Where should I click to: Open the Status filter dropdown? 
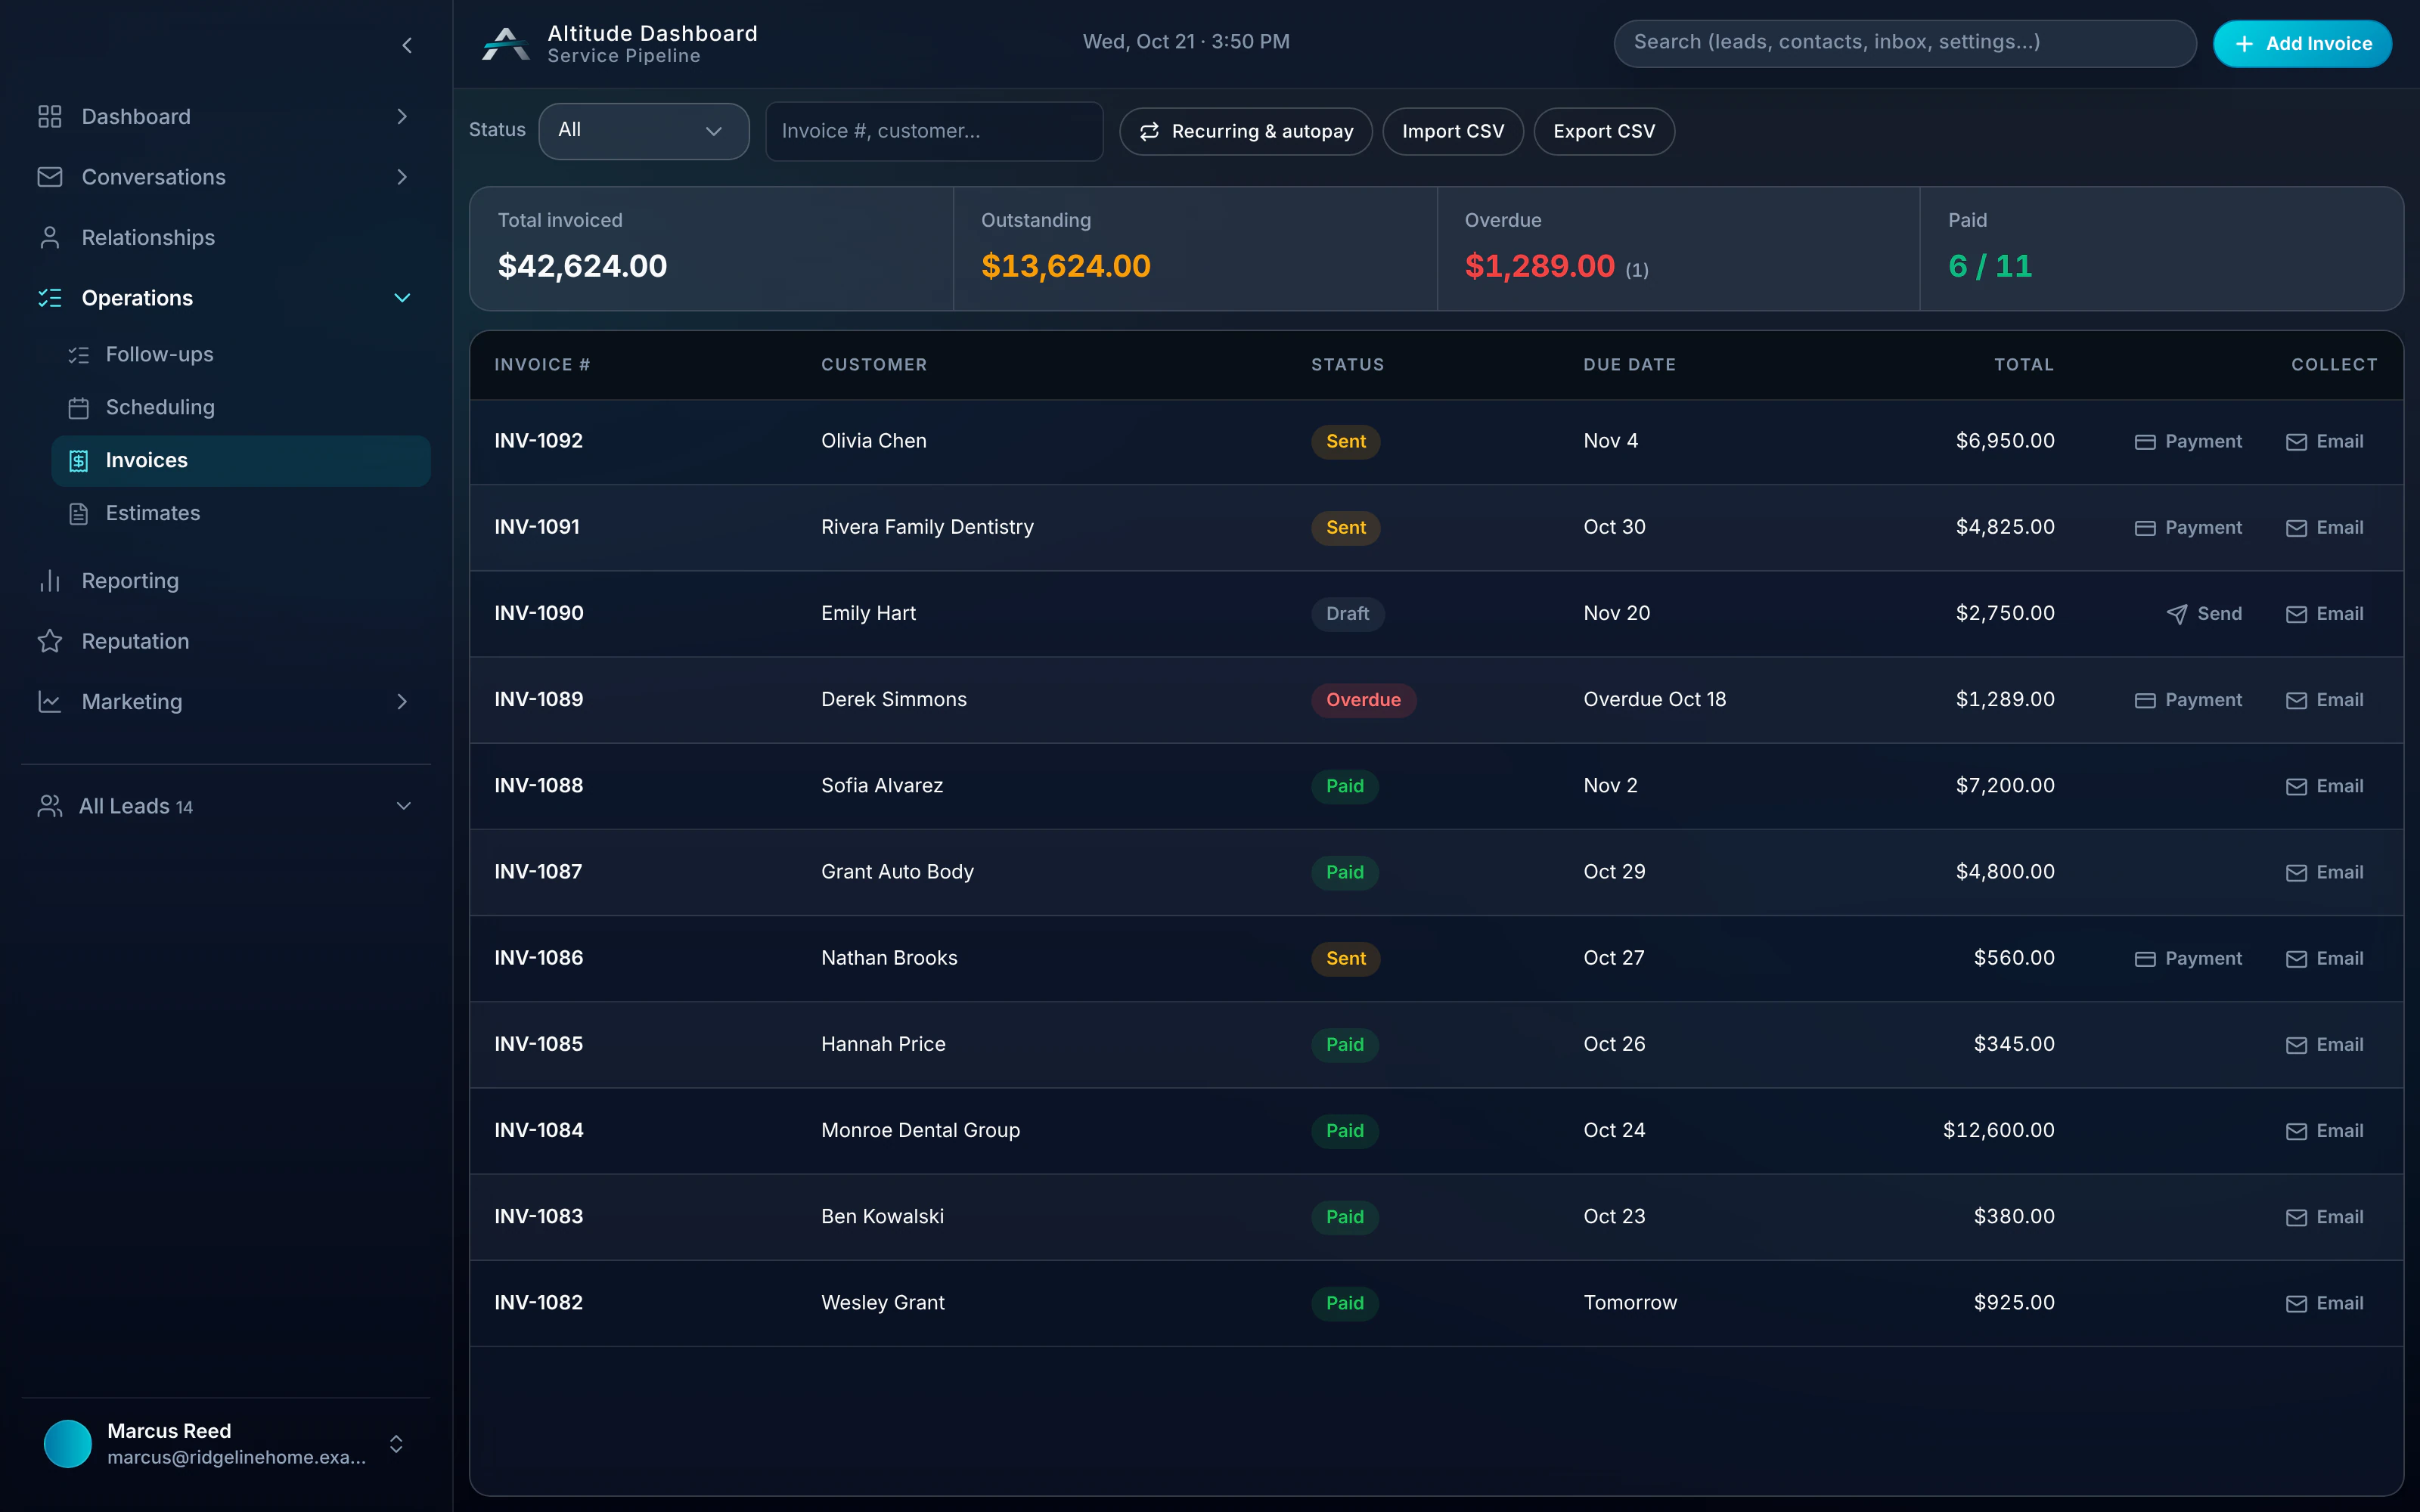[x=643, y=131]
